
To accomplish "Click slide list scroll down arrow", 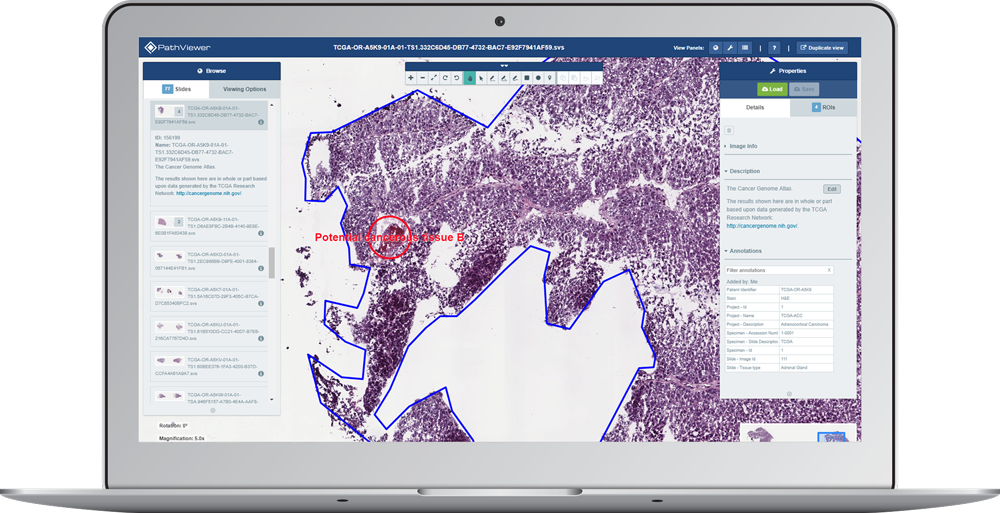I will [x=272, y=399].
